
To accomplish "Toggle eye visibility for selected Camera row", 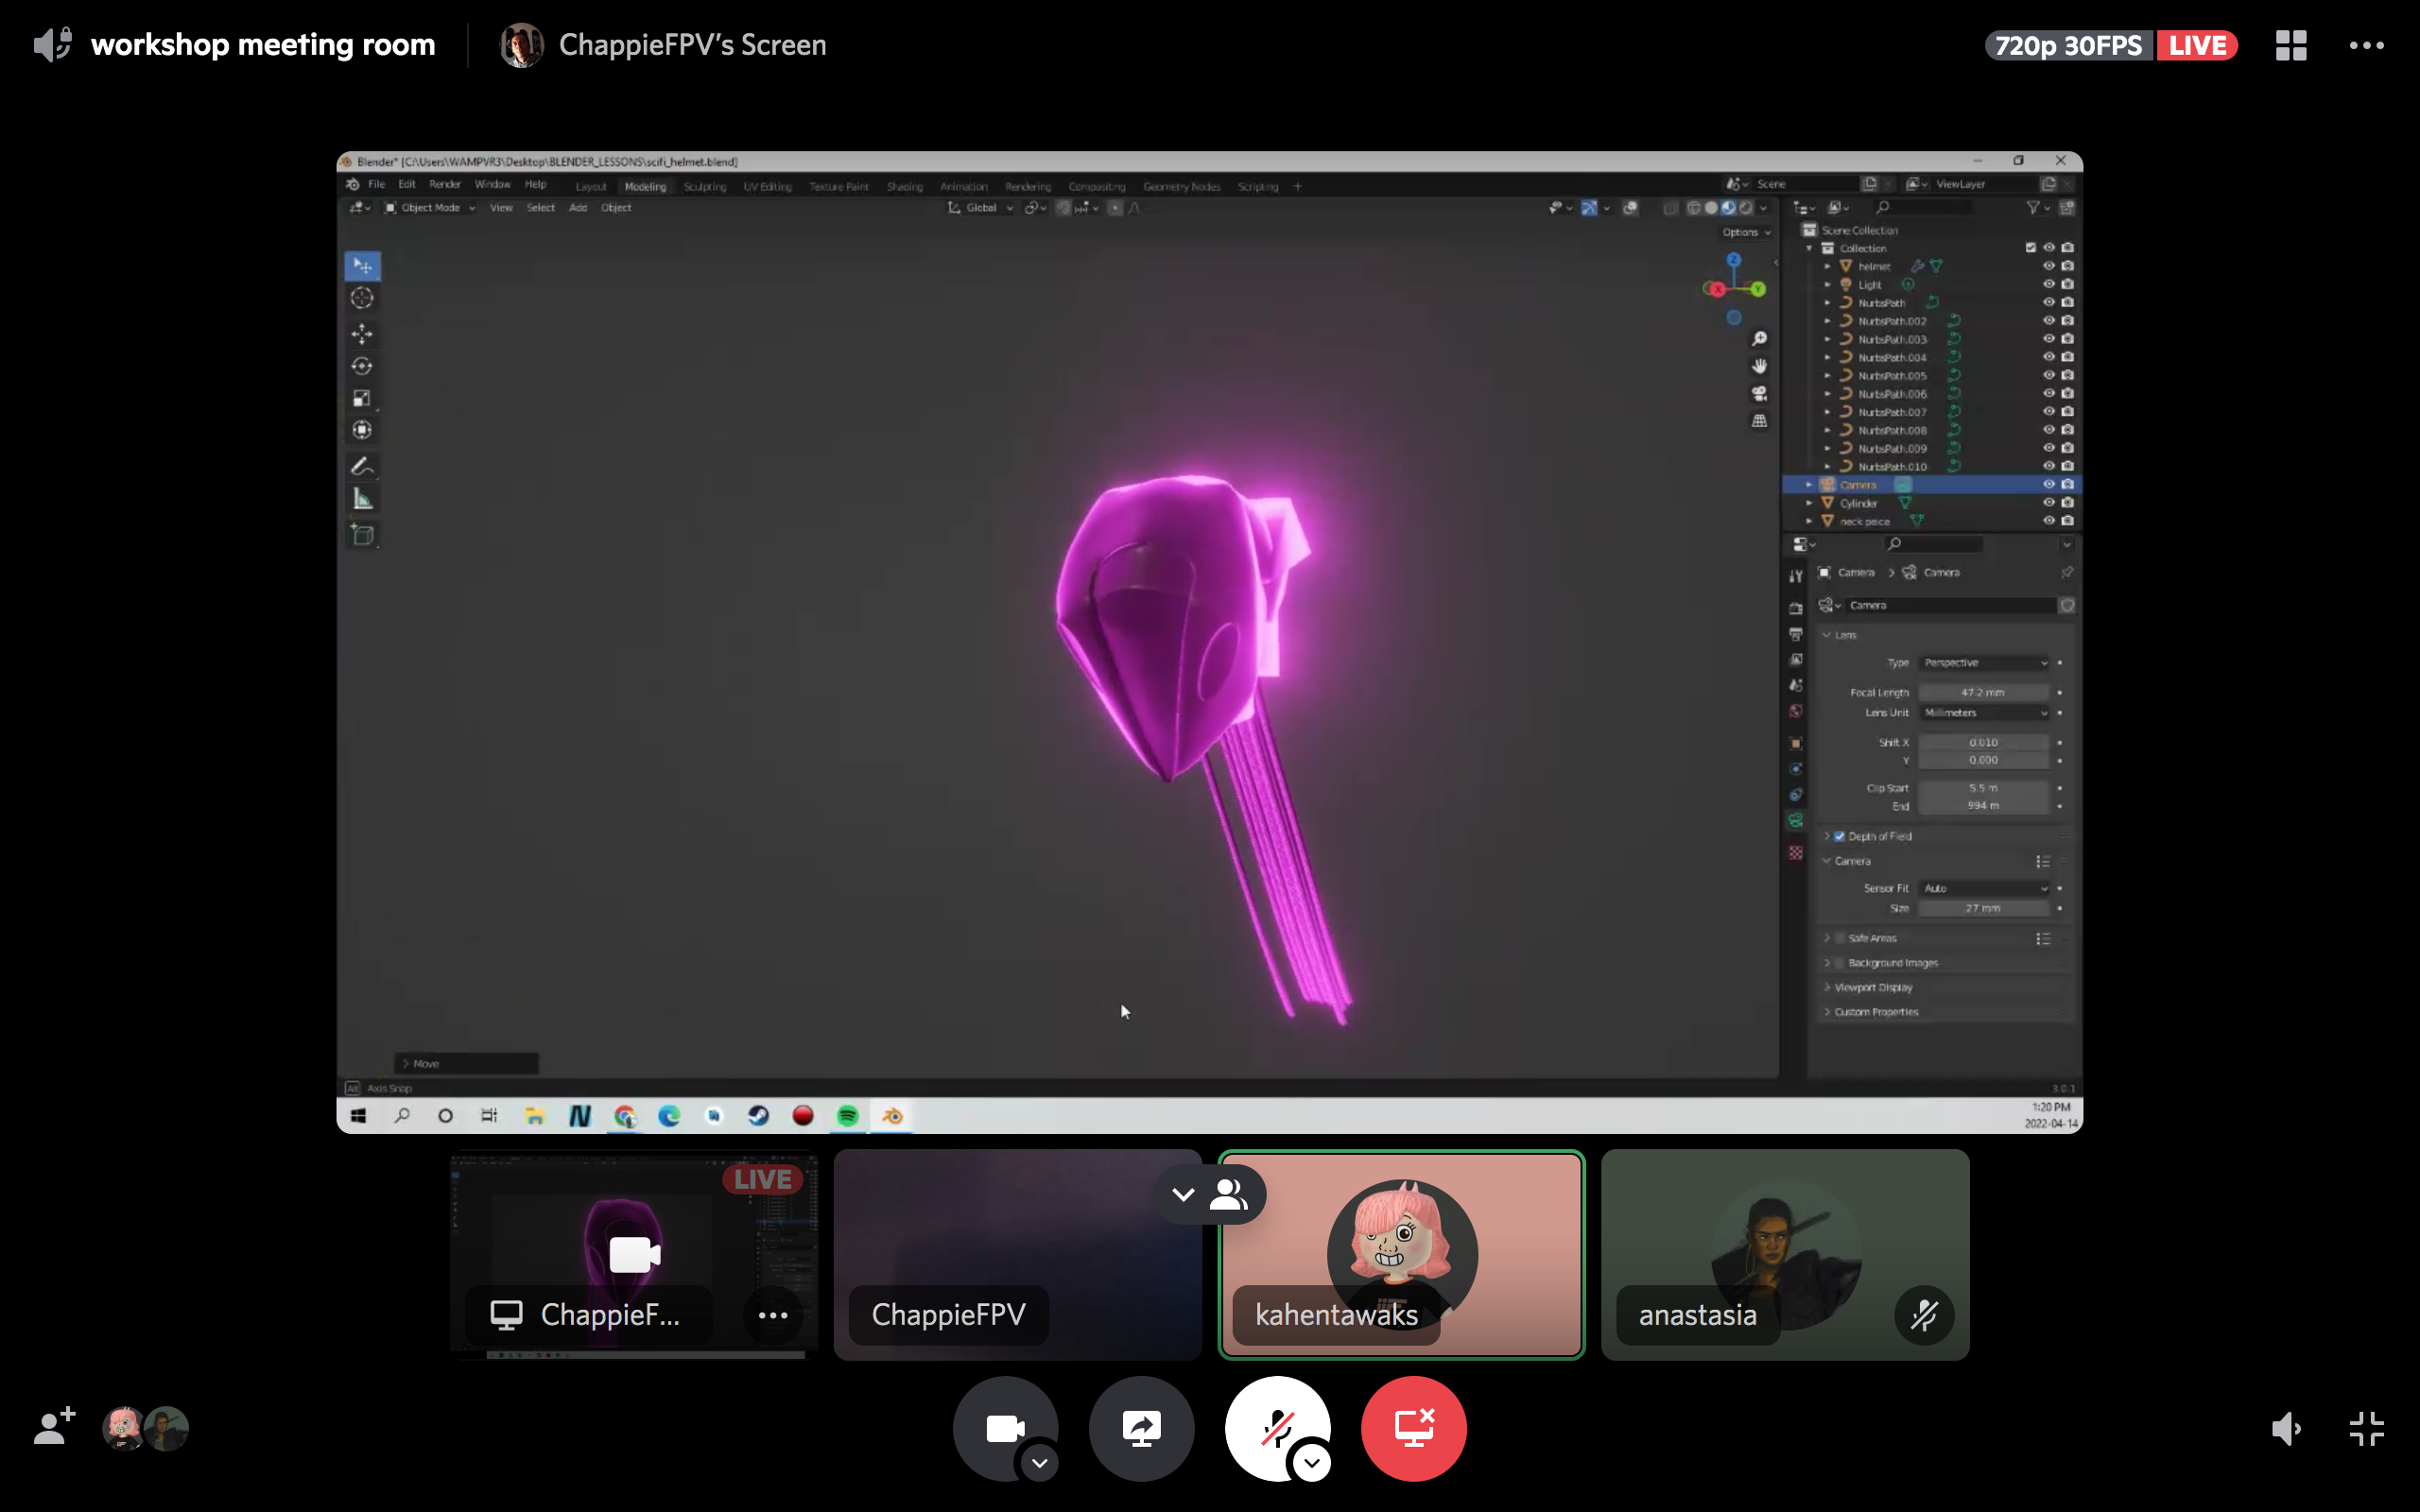I will tap(2048, 485).
